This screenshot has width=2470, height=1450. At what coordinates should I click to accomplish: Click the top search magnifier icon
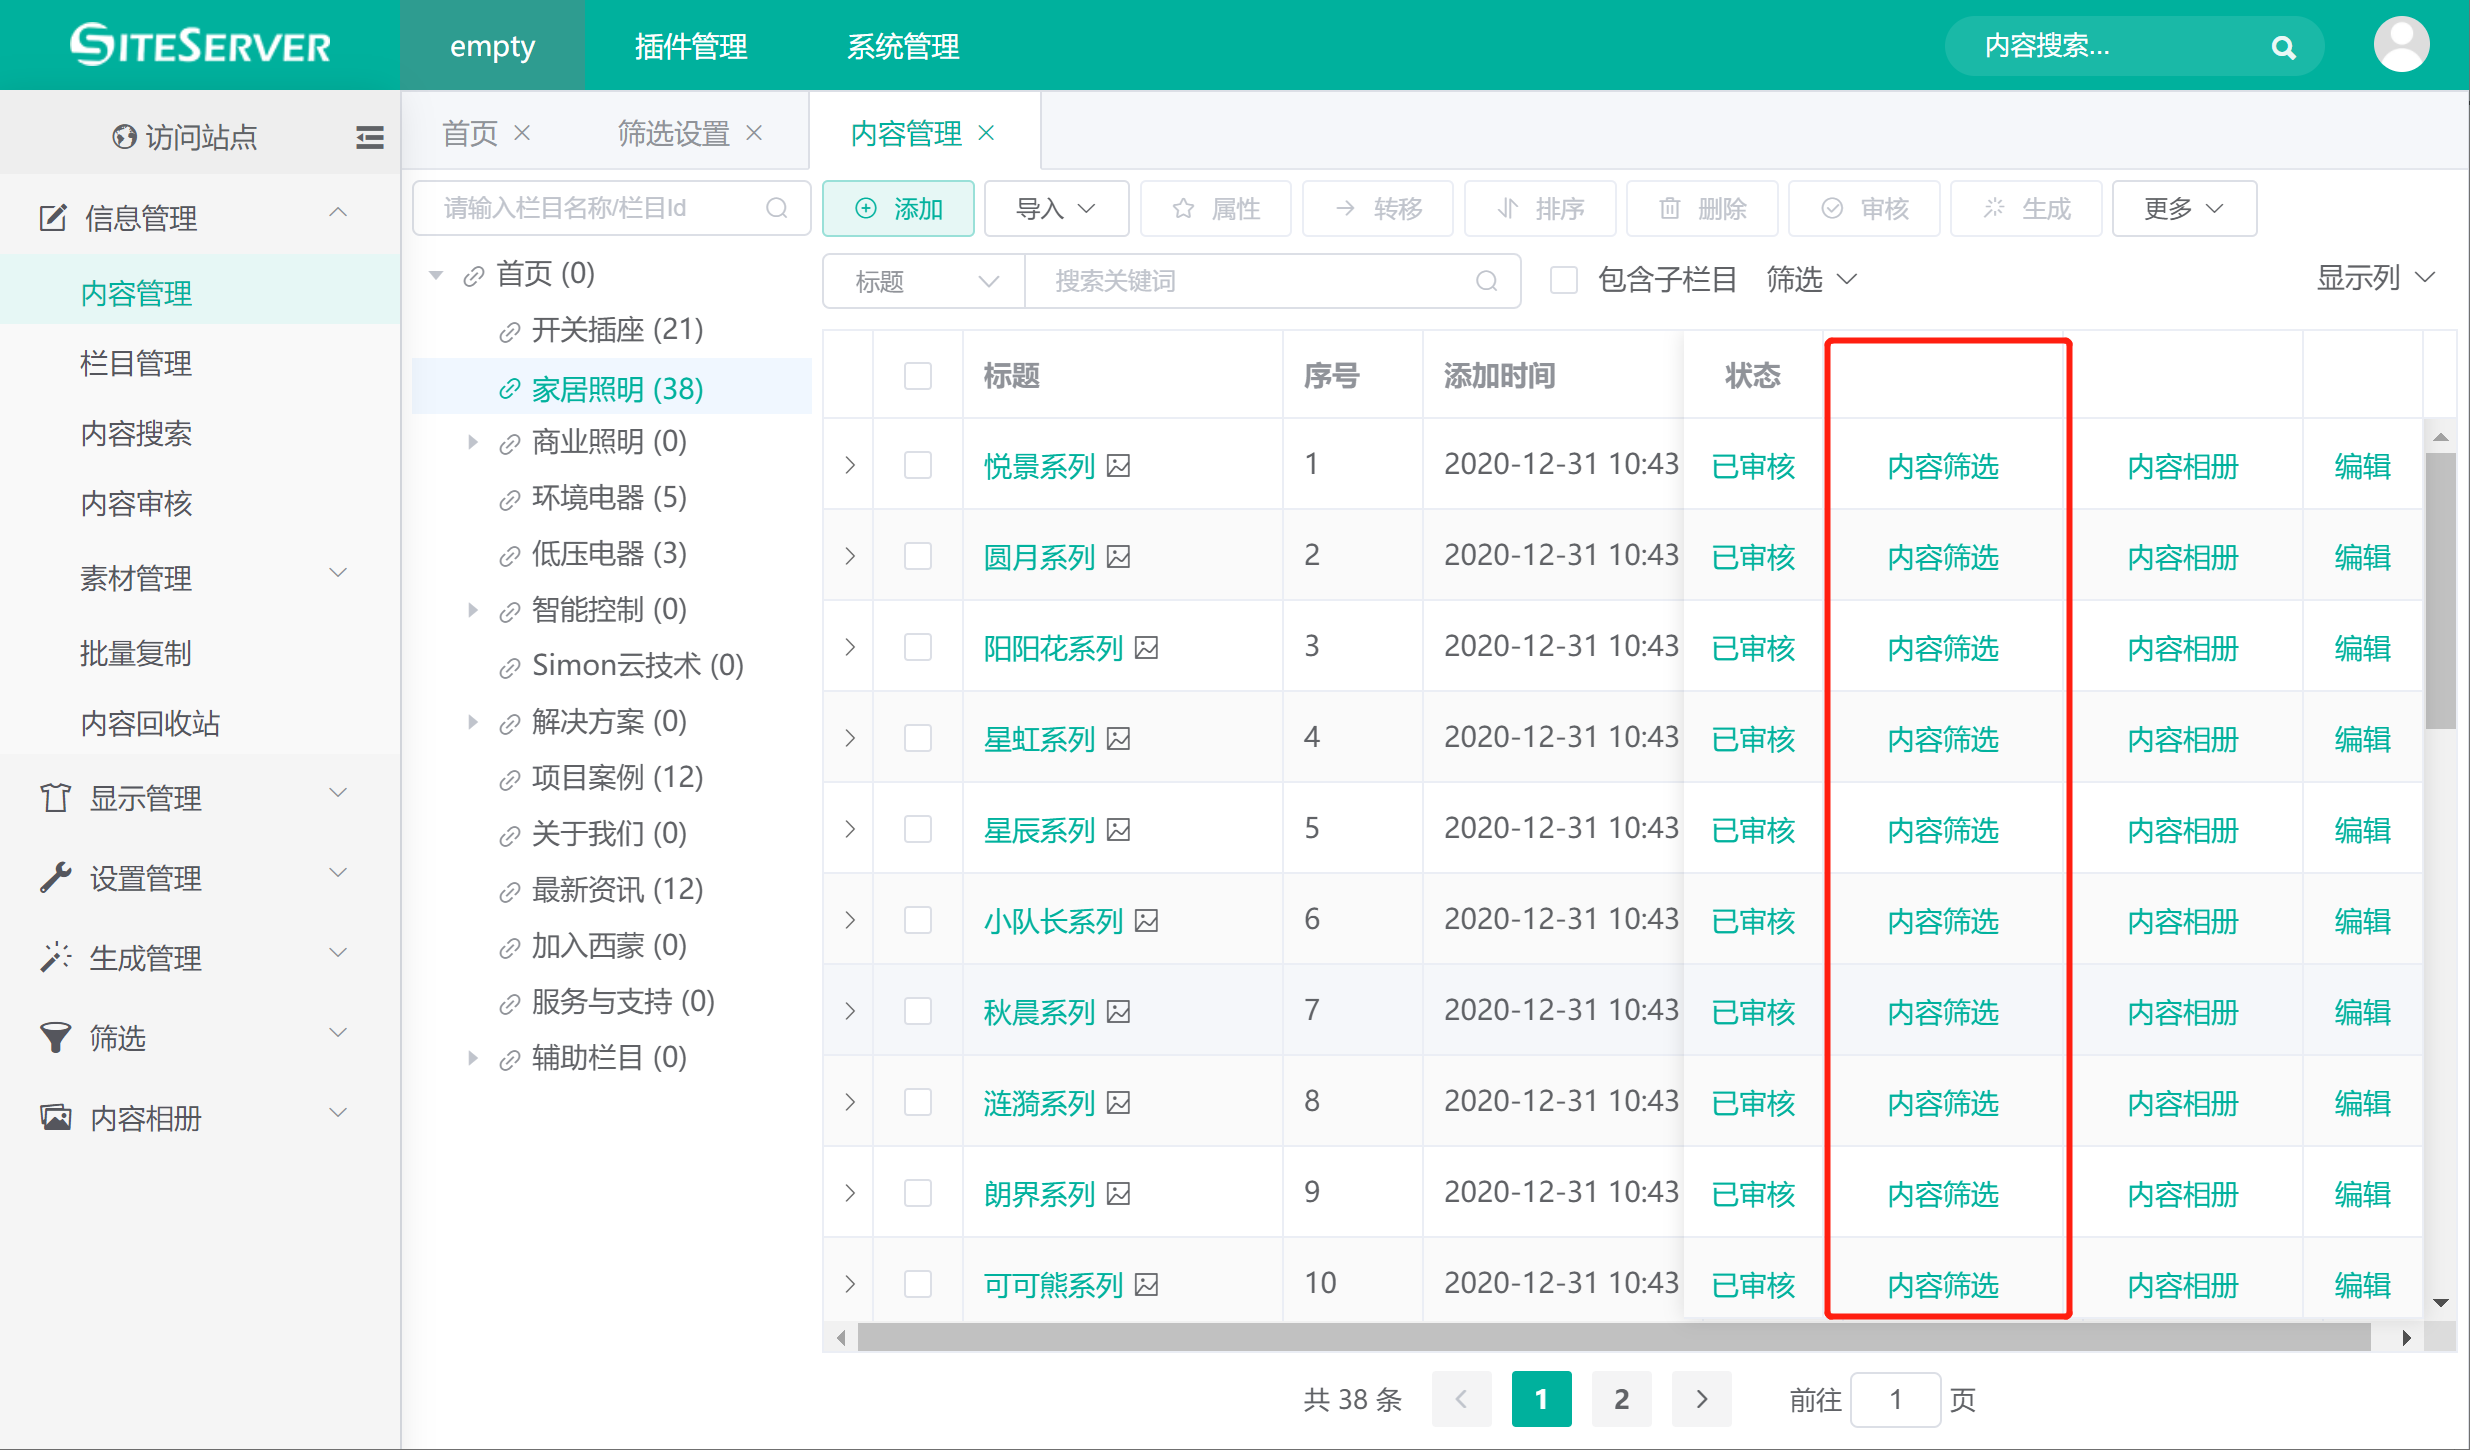[2283, 47]
